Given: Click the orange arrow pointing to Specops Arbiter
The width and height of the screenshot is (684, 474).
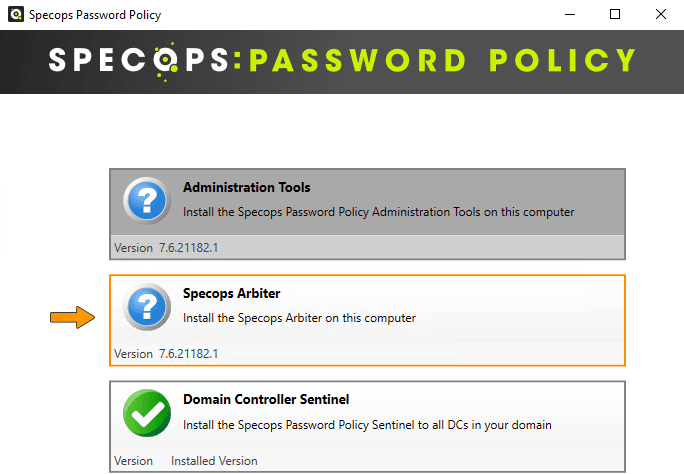Looking at the screenshot, I should click(72, 317).
